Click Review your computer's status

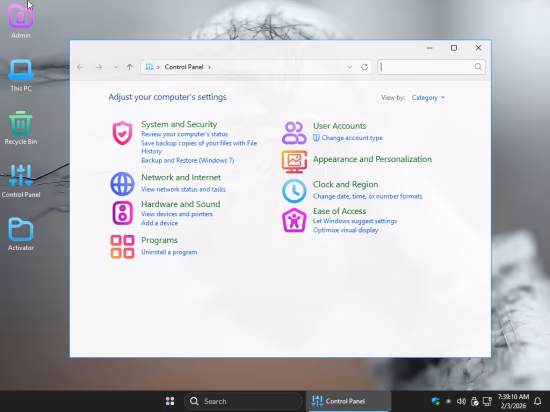point(185,134)
